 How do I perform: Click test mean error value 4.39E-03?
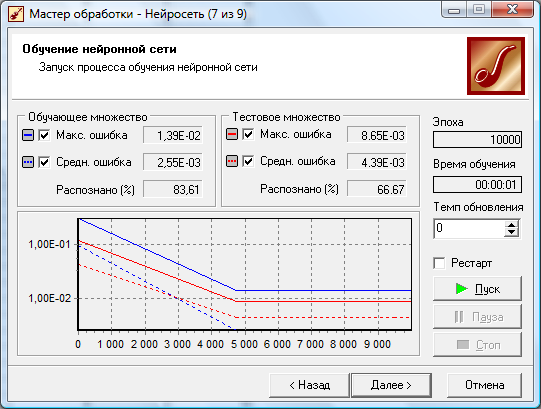(x=377, y=162)
